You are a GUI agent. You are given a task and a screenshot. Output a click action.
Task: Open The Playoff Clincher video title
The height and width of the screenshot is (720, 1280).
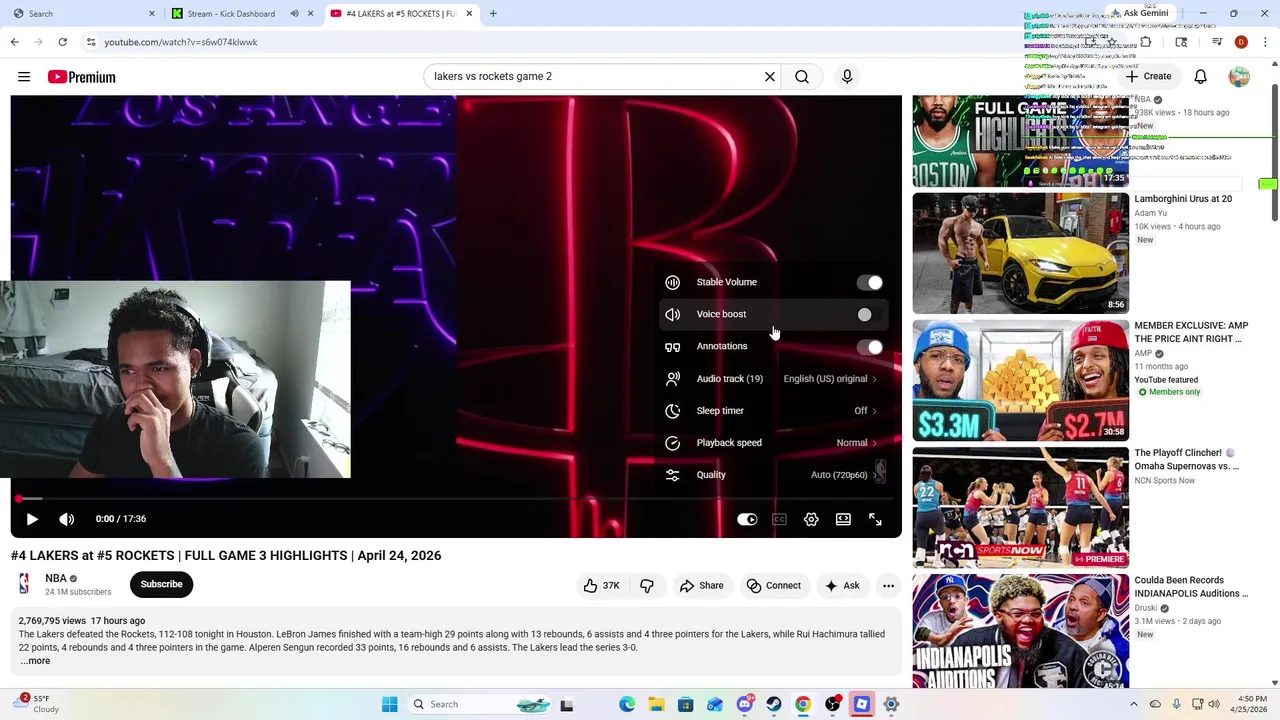coord(1187,460)
